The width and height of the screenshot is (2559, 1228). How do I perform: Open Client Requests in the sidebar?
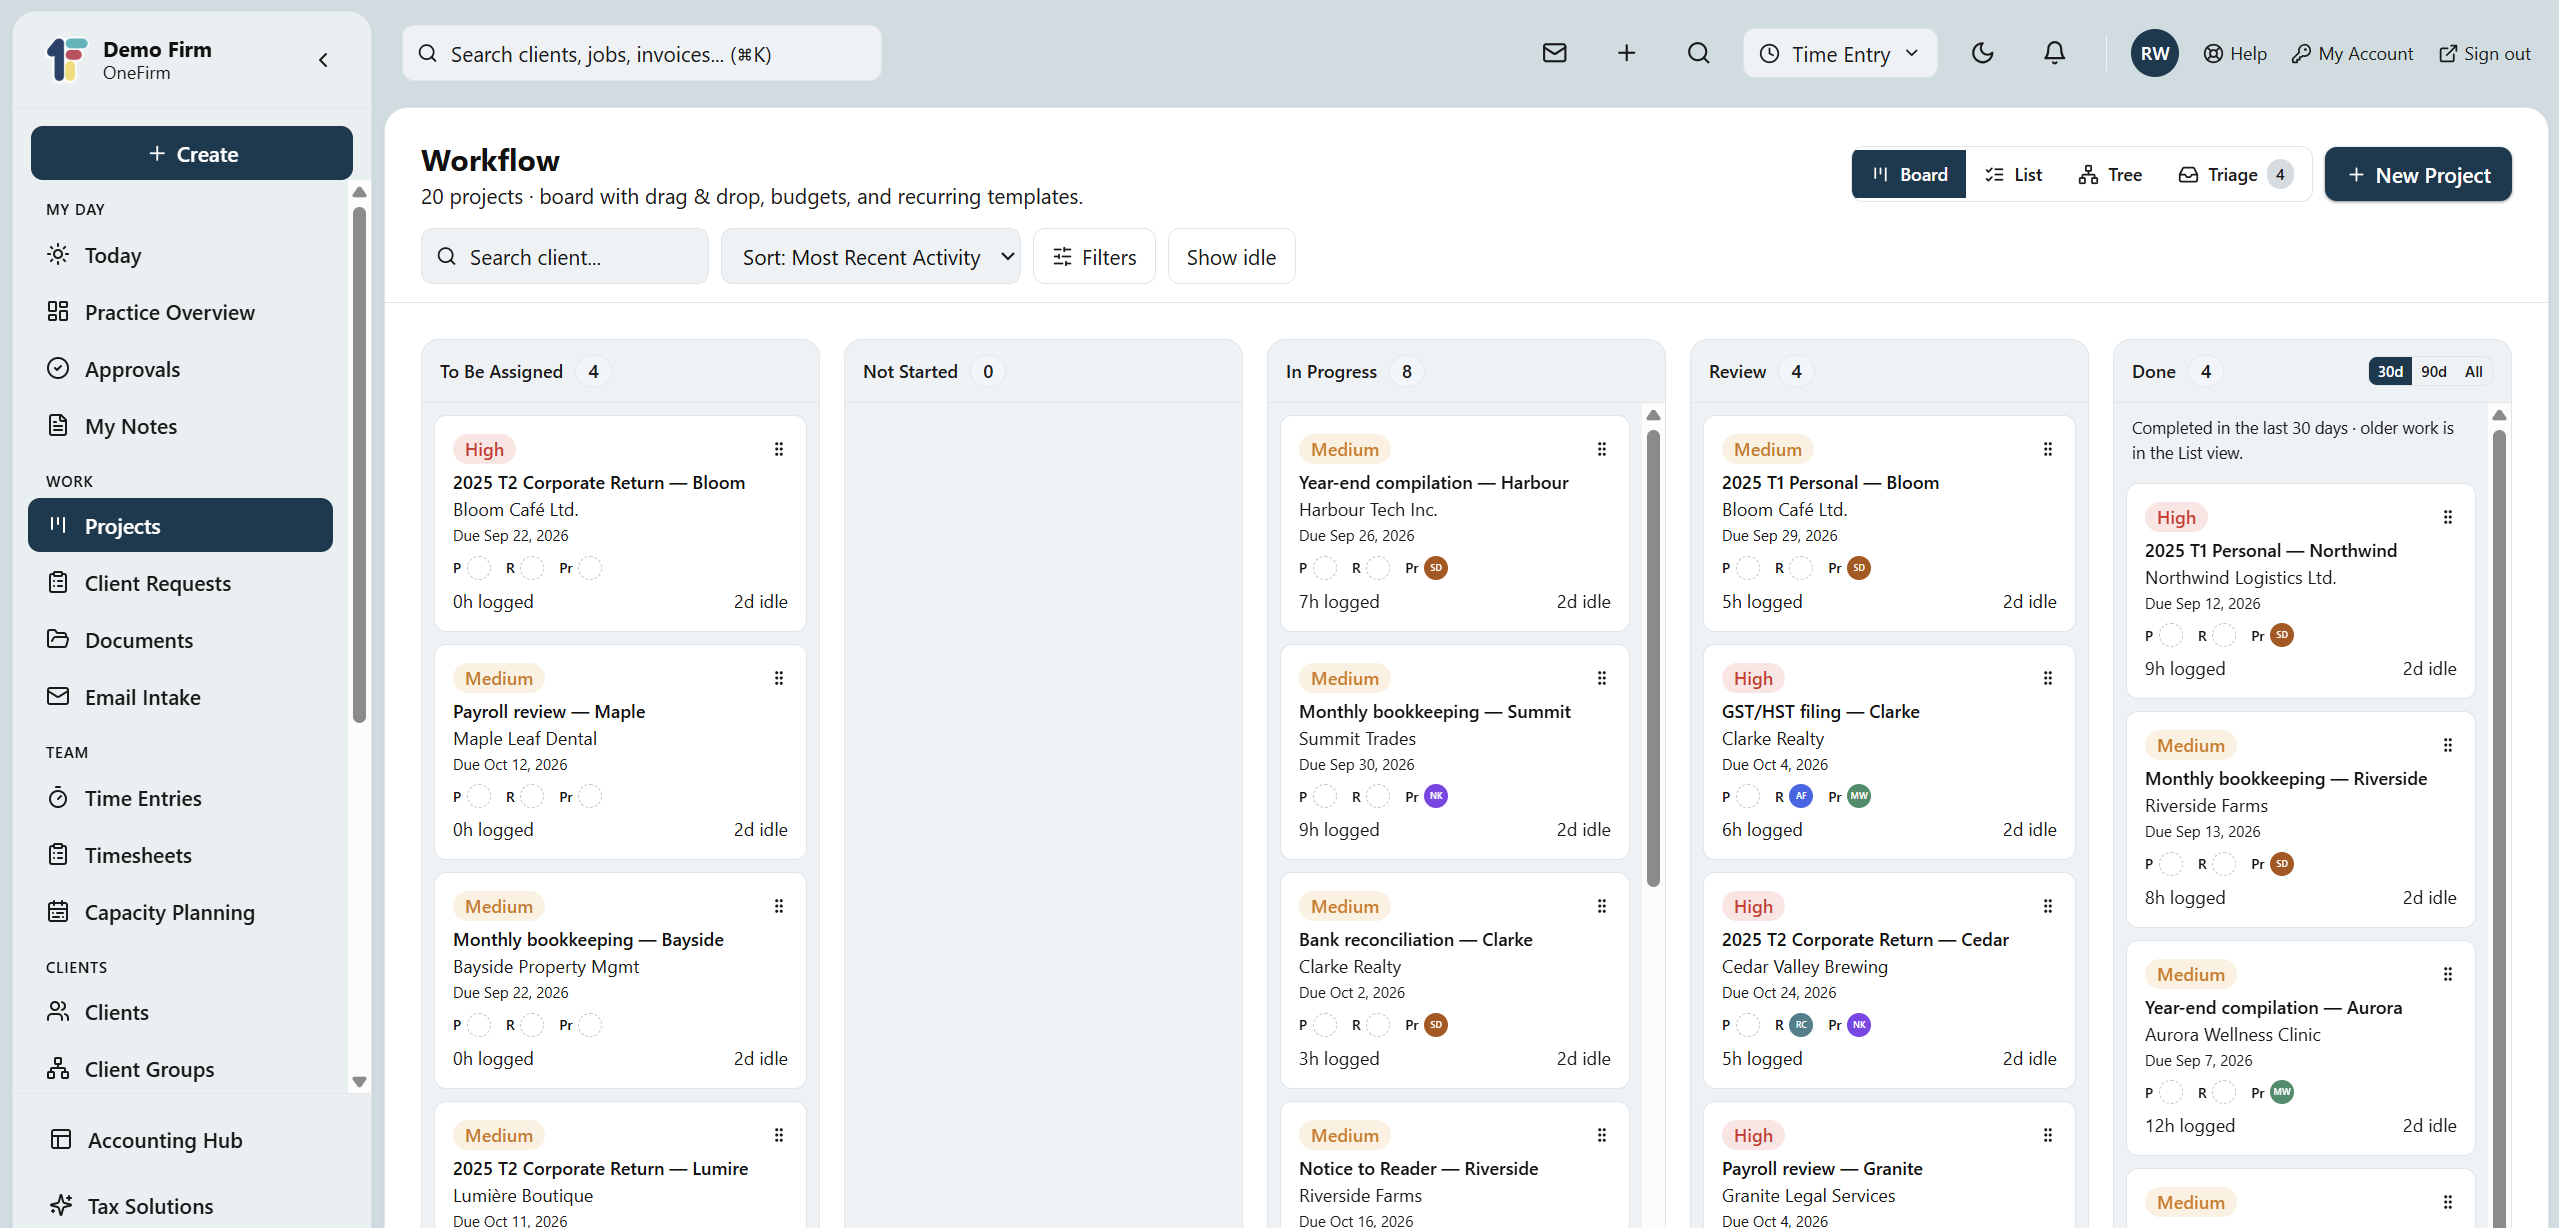tap(180, 583)
